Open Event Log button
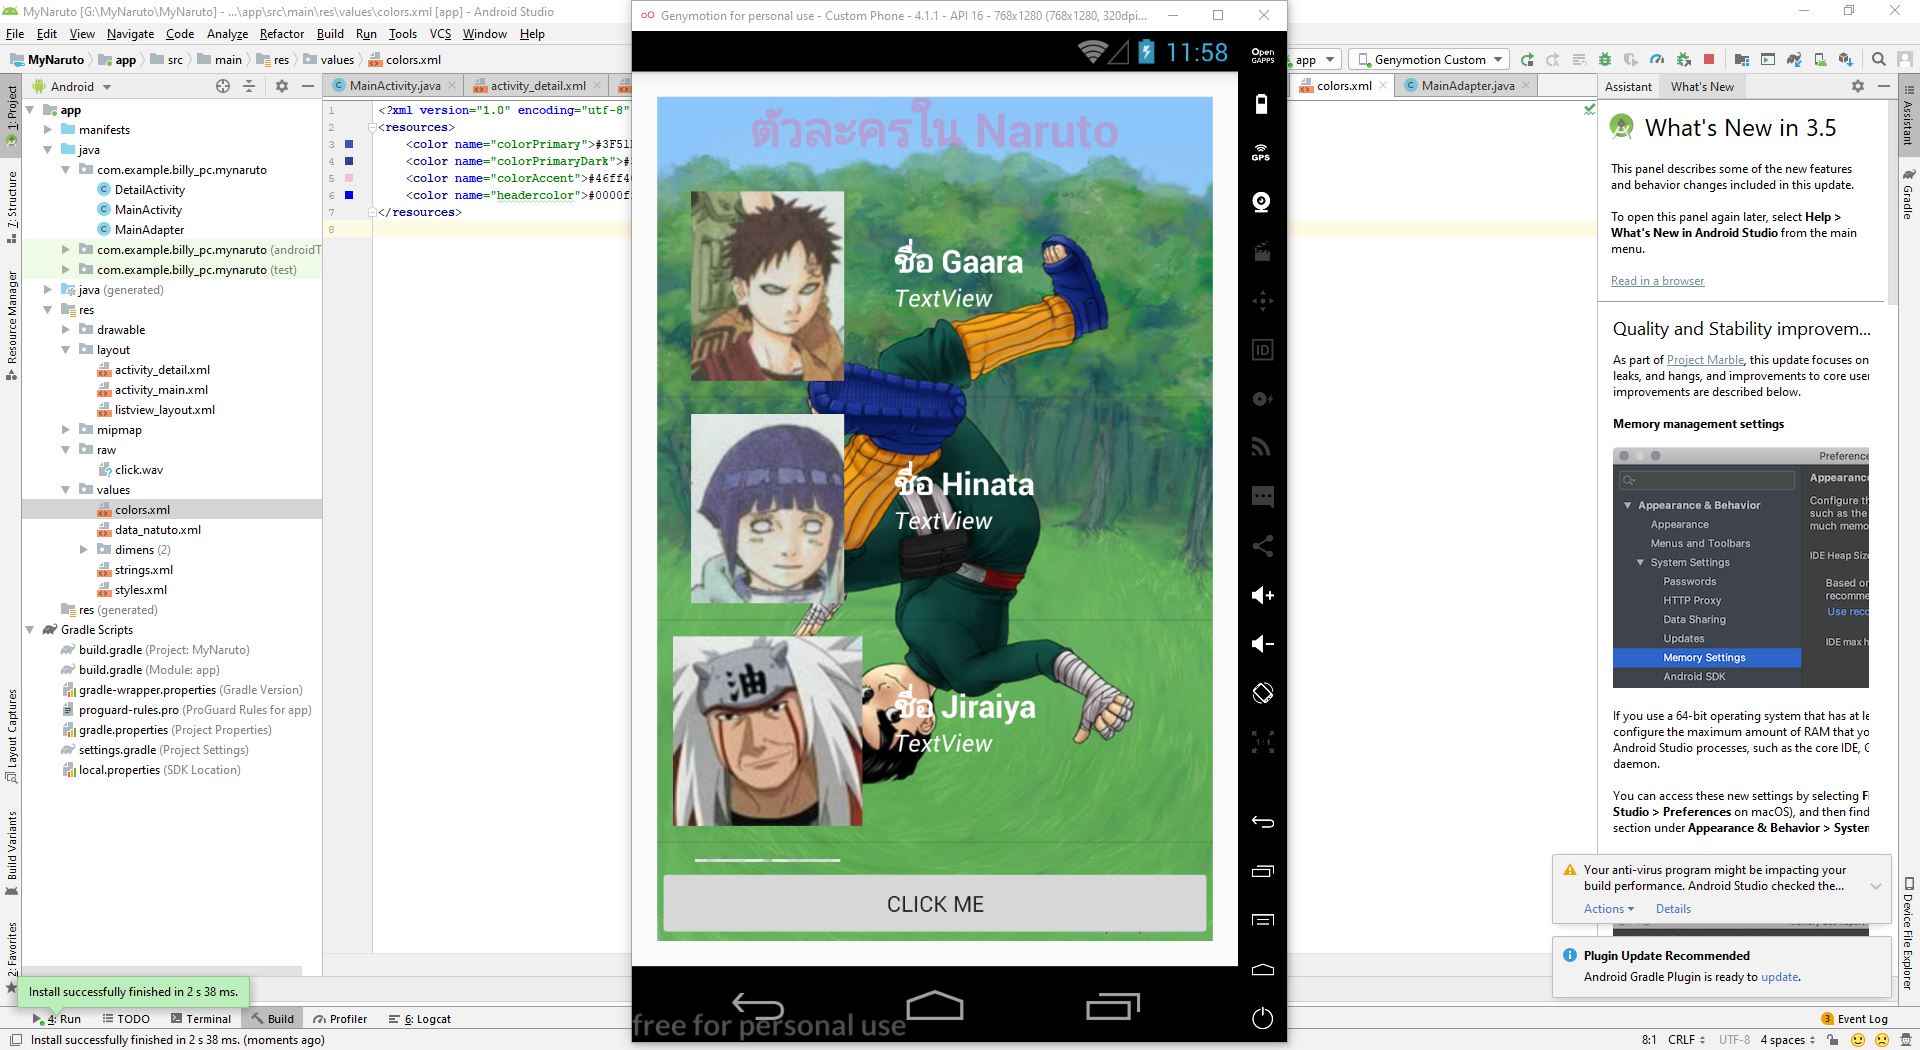1920x1050 pixels. (1854, 1019)
